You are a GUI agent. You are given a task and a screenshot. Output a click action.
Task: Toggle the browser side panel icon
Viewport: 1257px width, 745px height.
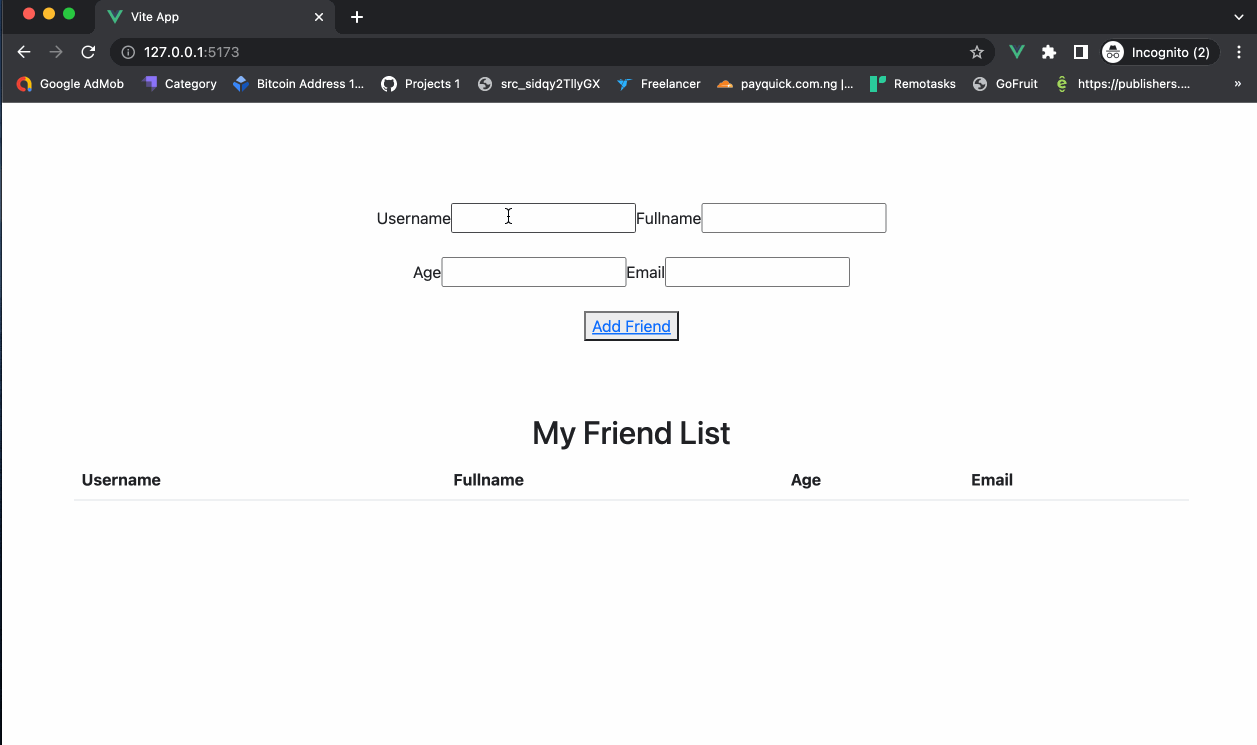click(1080, 52)
